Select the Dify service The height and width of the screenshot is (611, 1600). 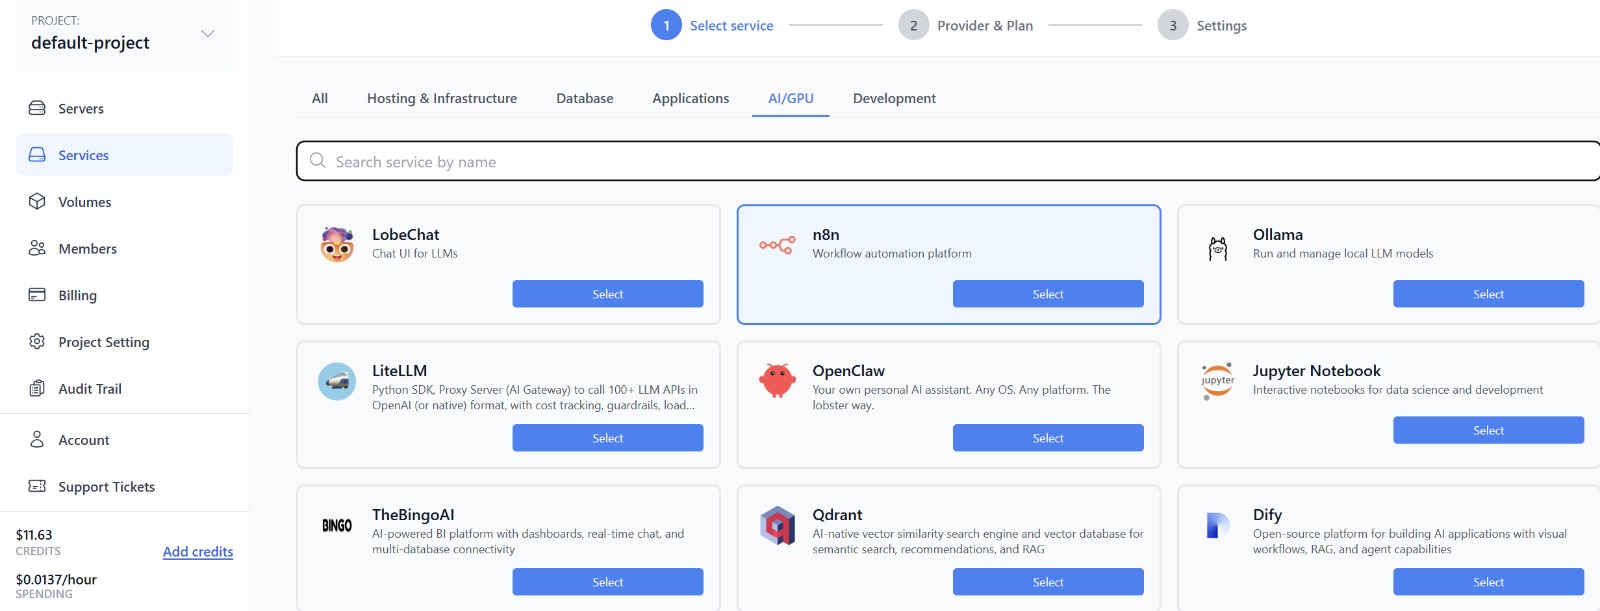[x=1488, y=582]
